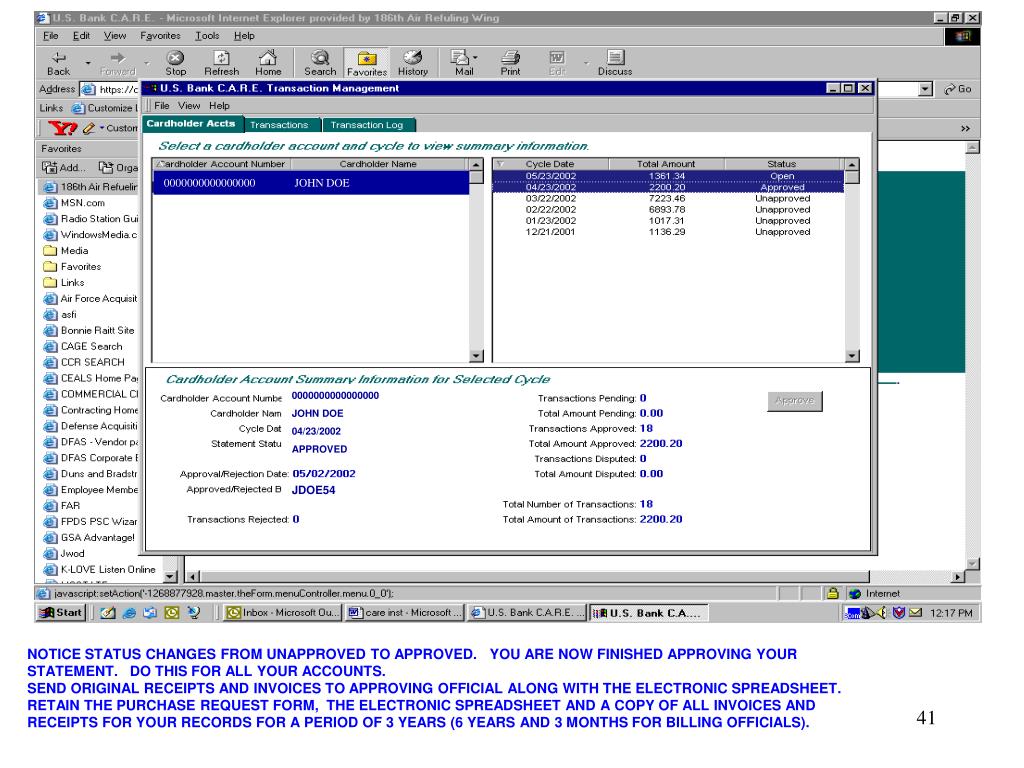Image resolution: width=1024 pixels, height=768 pixels.
Task: Click the Back arrow in IE toolbar
Action: (58, 63)
